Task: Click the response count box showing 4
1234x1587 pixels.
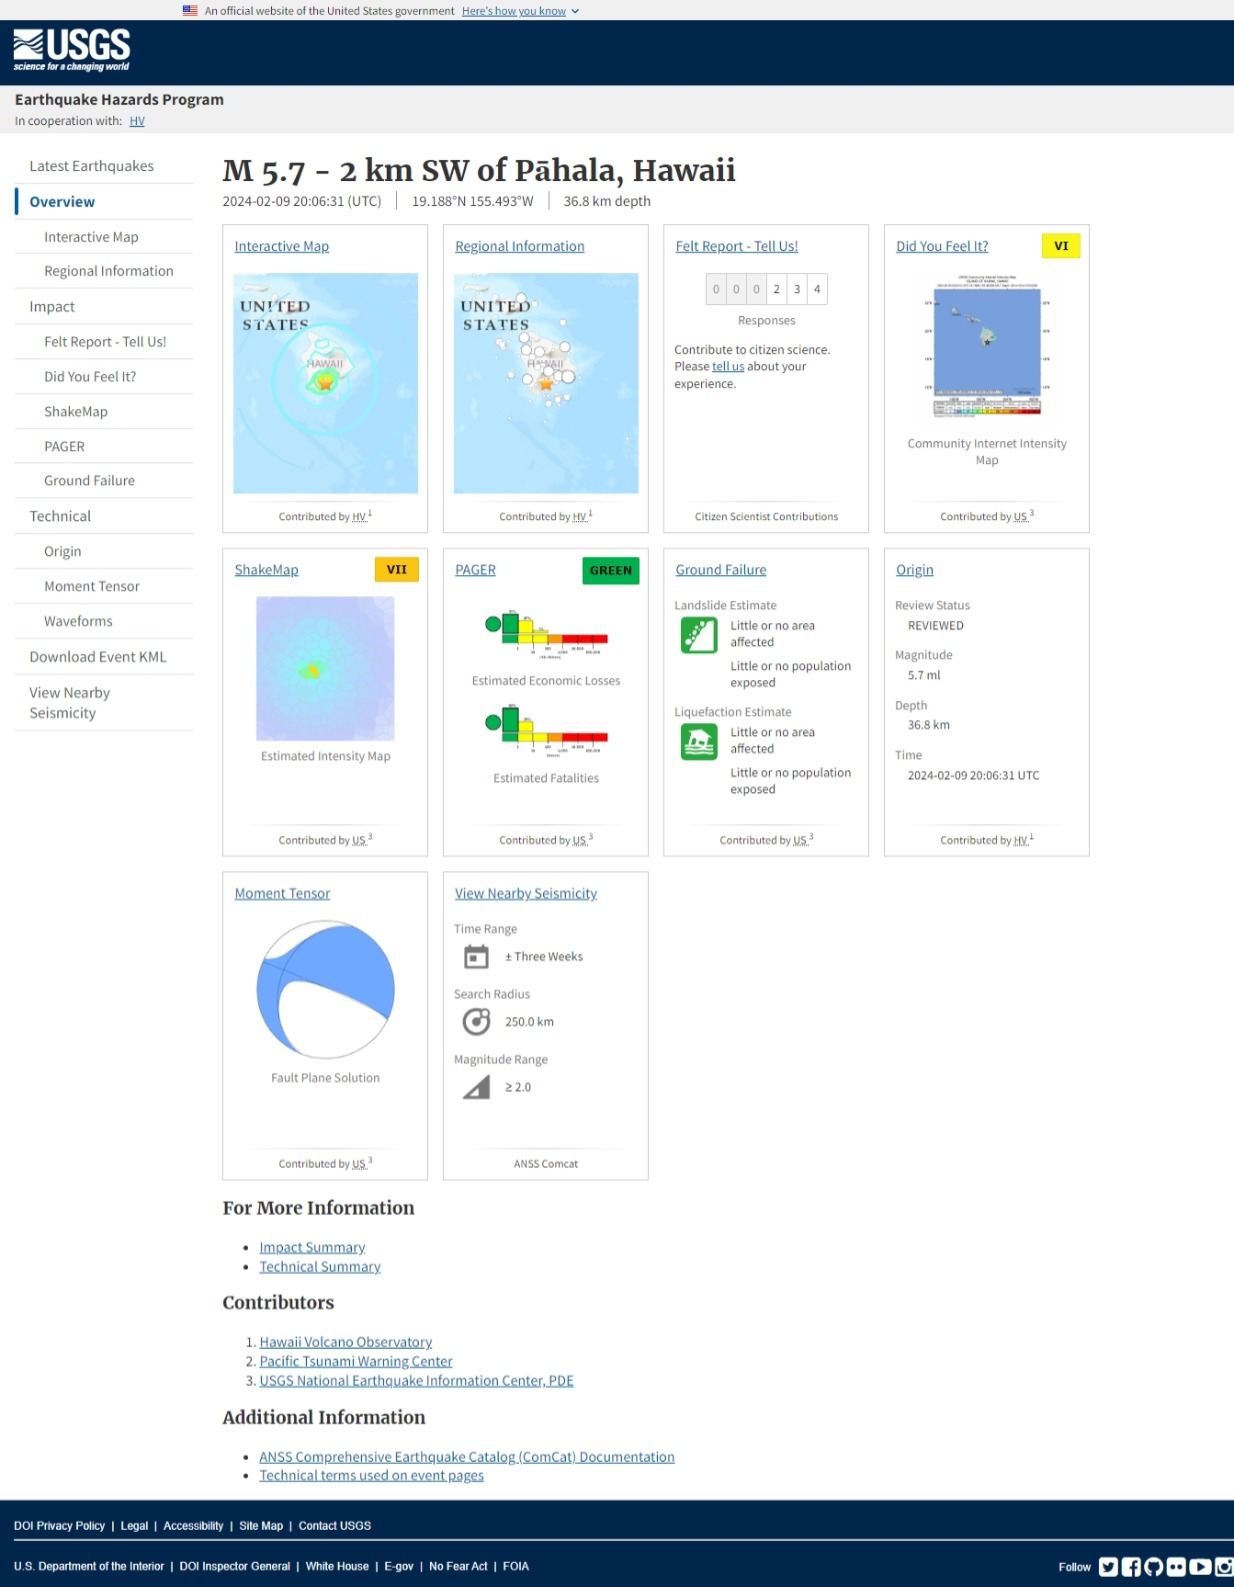Action: [817, 289]
